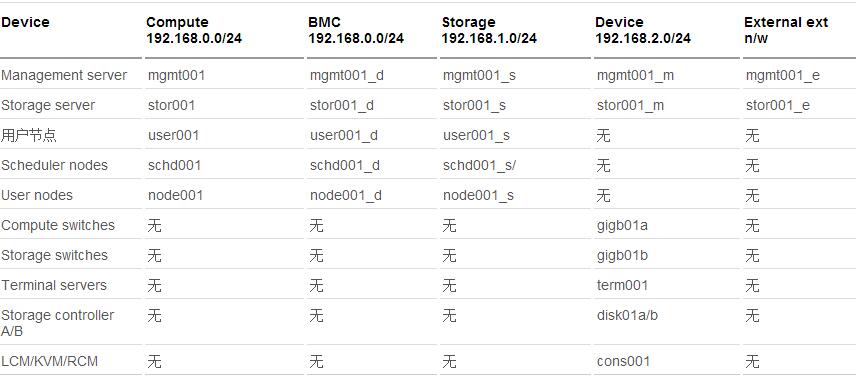Click the Management server row label
The width and height of the screenshot is (860, 380).
(x=64, y=75)
